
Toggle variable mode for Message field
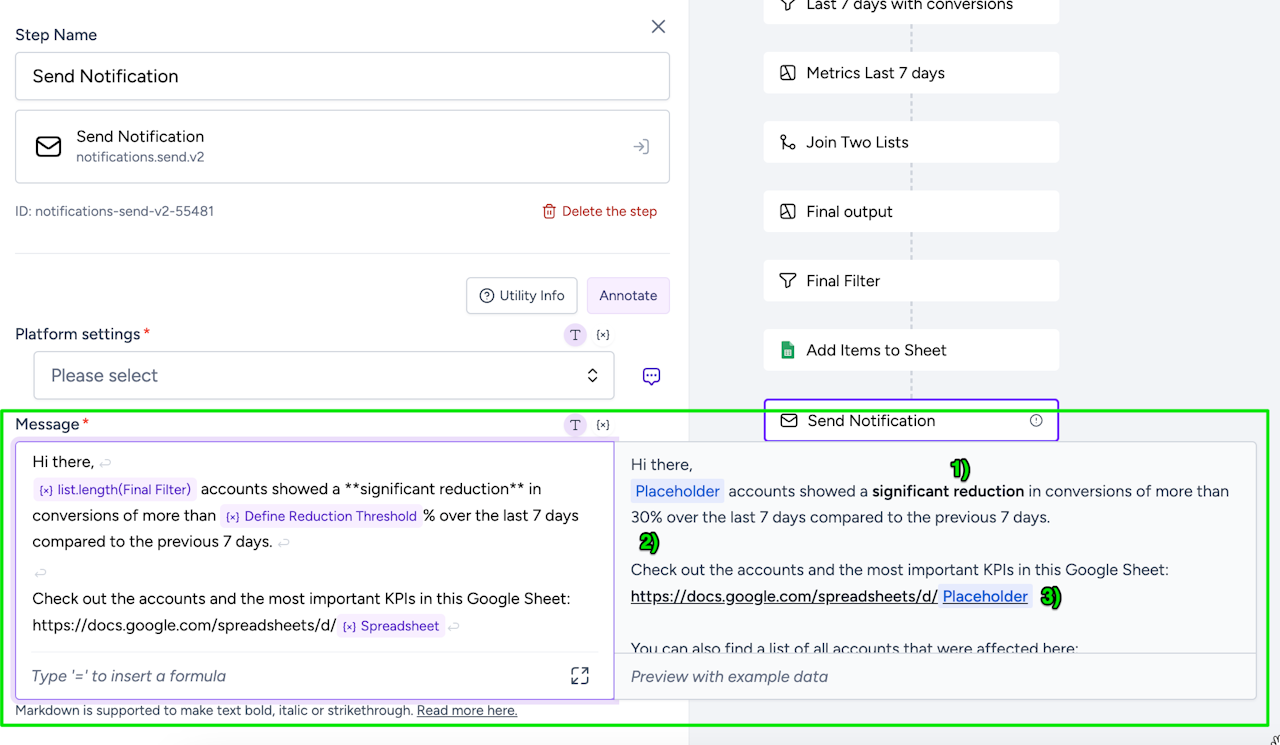tap(603, 425)
